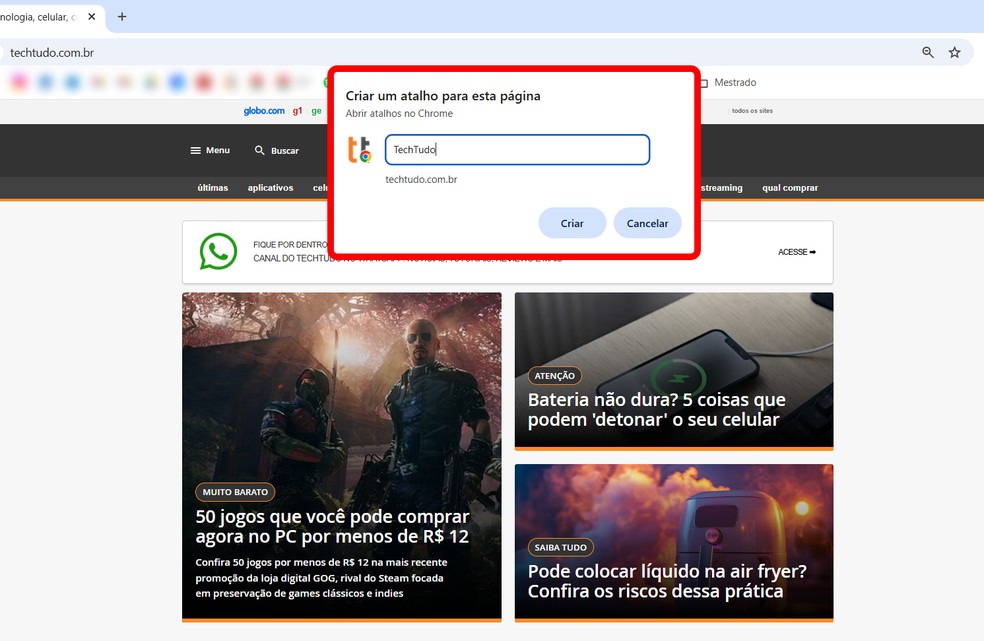The width and height of the screenshot is (984, 641).
Task: Click the 50 jogos article description text
Action: [x=321, y=578]
